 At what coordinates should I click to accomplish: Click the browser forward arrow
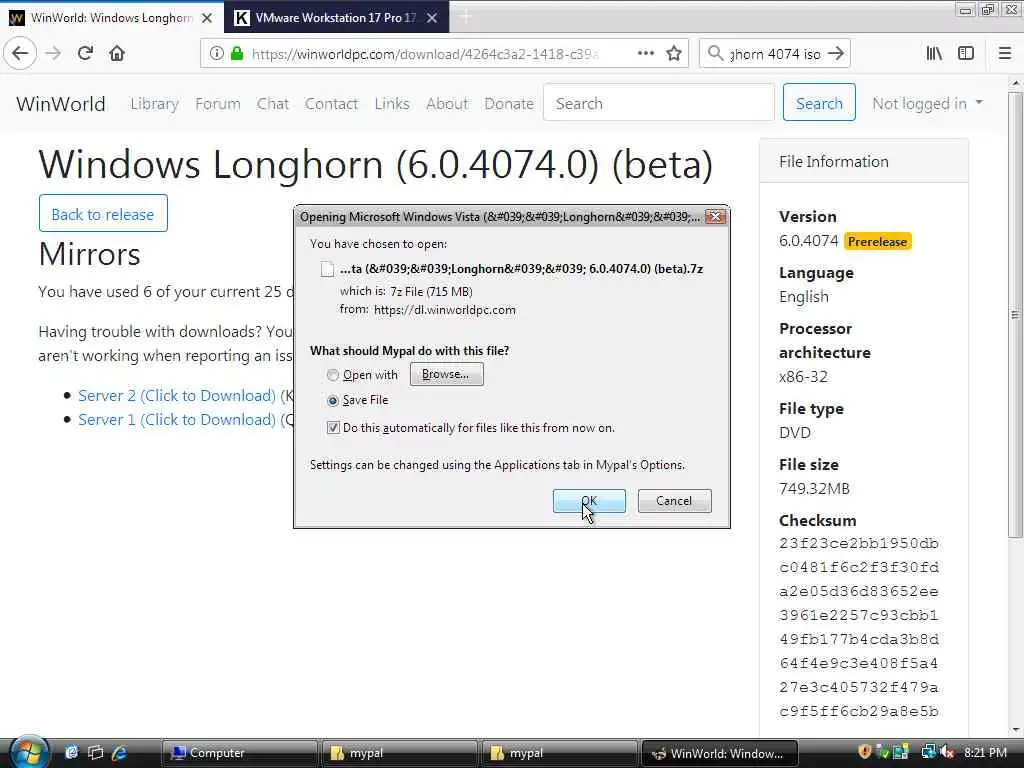pos(53,54)
